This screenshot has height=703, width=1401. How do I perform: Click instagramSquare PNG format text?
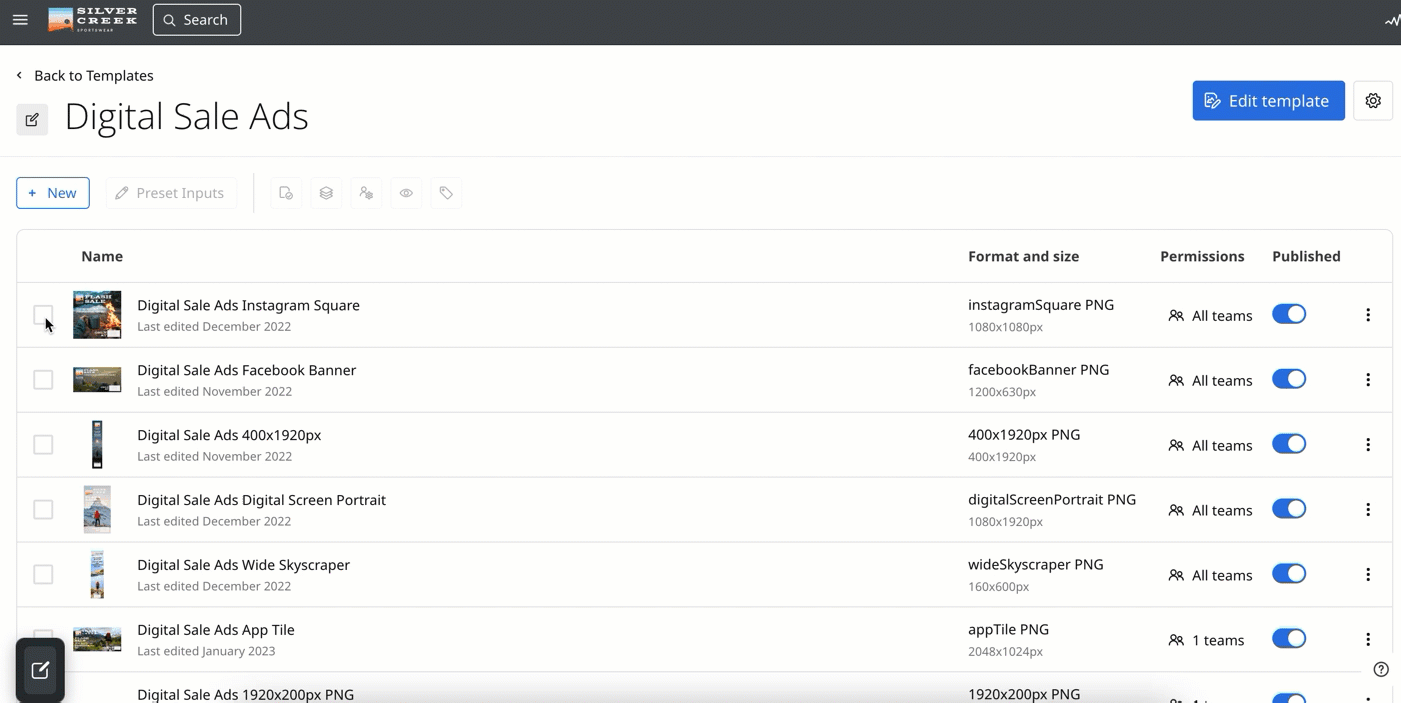coord(1041,305)
